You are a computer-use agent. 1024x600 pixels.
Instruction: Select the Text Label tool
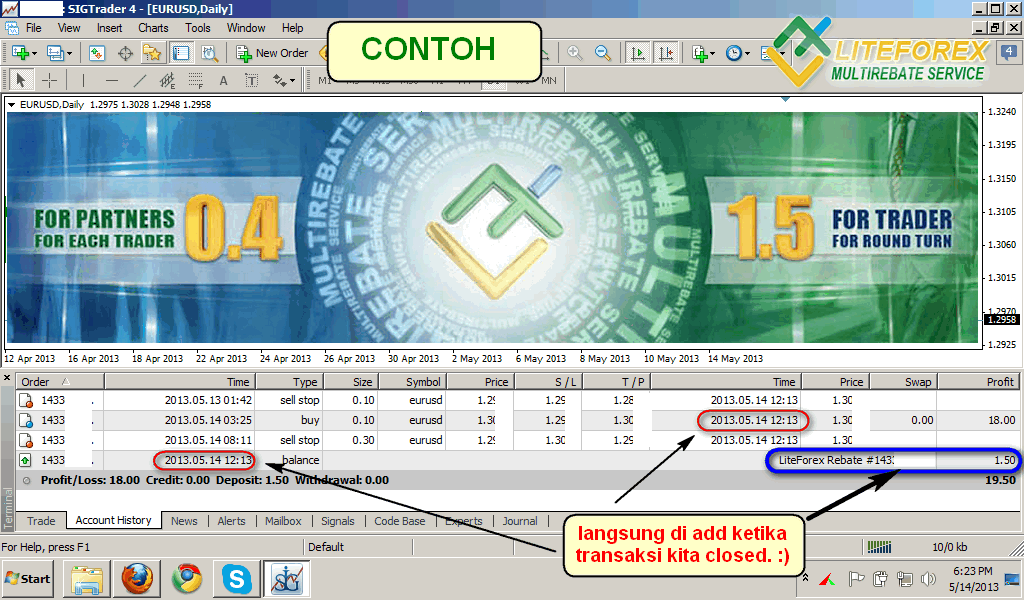tap(251, 80)
